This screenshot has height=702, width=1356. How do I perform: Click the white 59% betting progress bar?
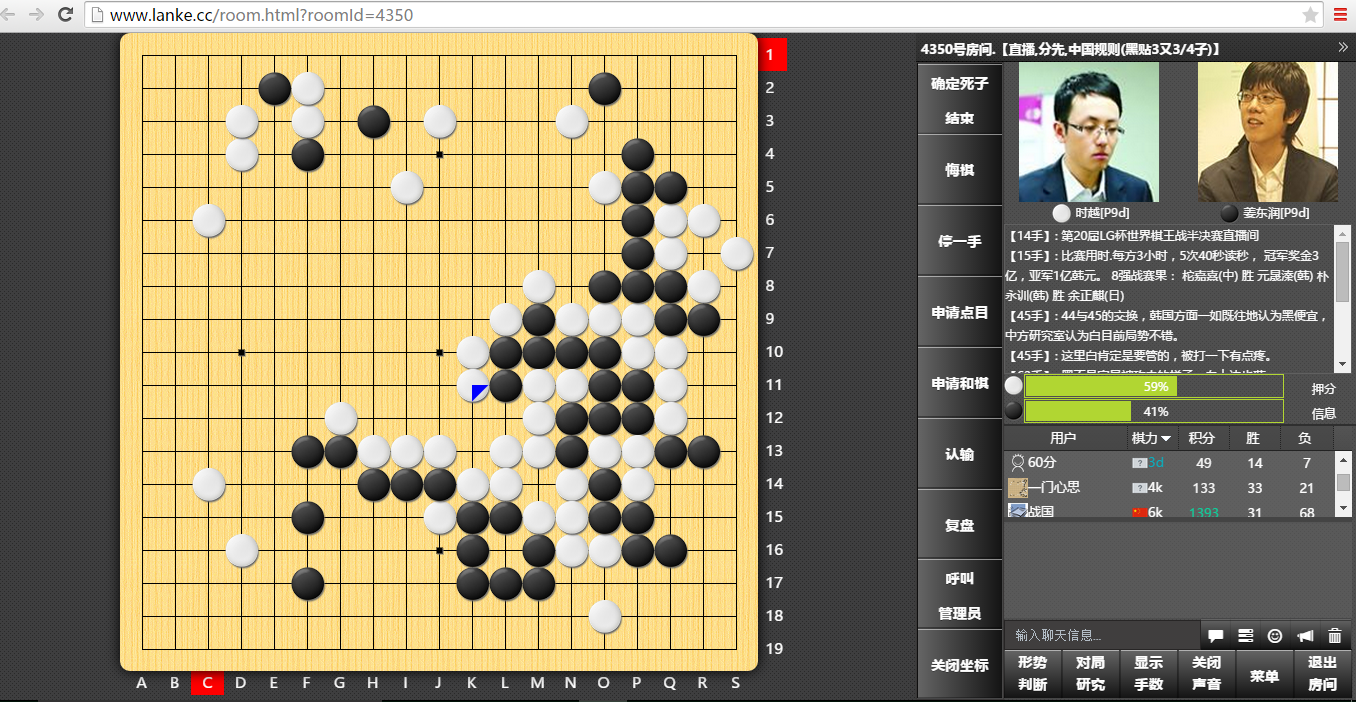[x=1154, y=386]
